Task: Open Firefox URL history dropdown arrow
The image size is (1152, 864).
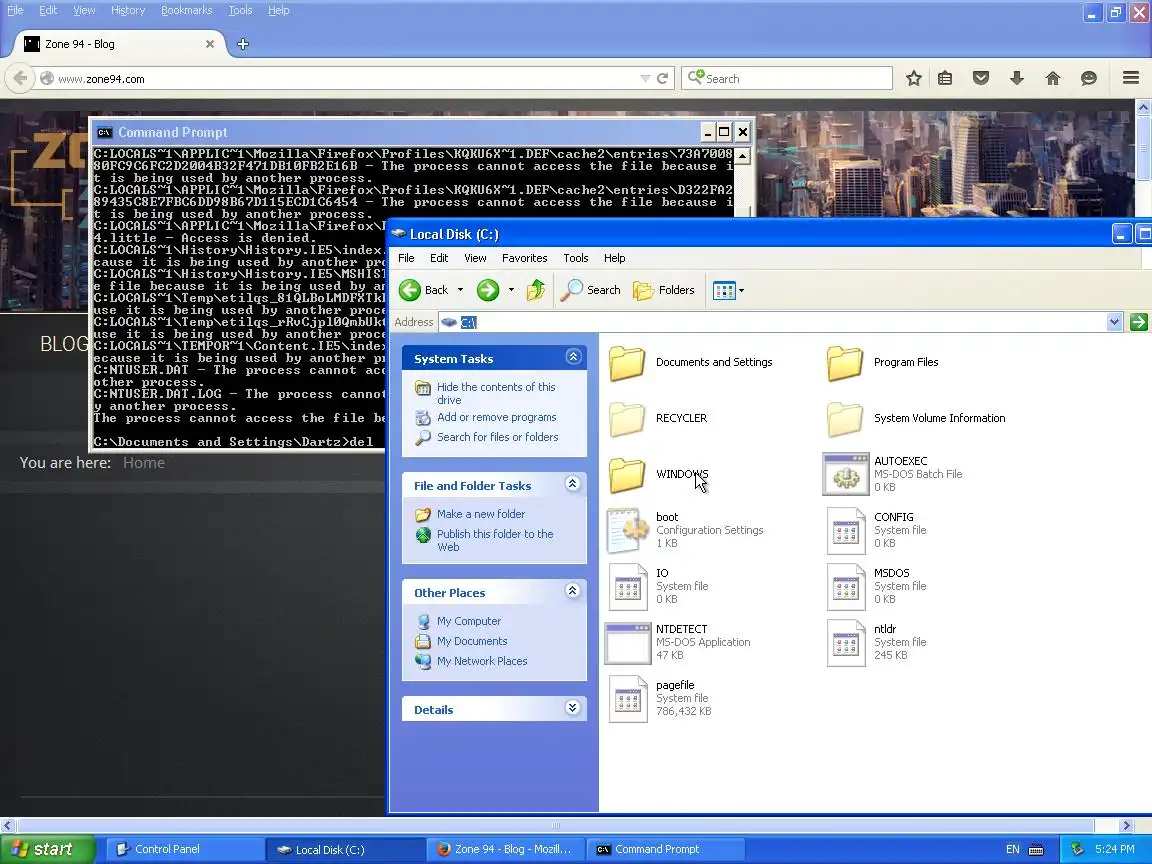Action: (644, 79)
